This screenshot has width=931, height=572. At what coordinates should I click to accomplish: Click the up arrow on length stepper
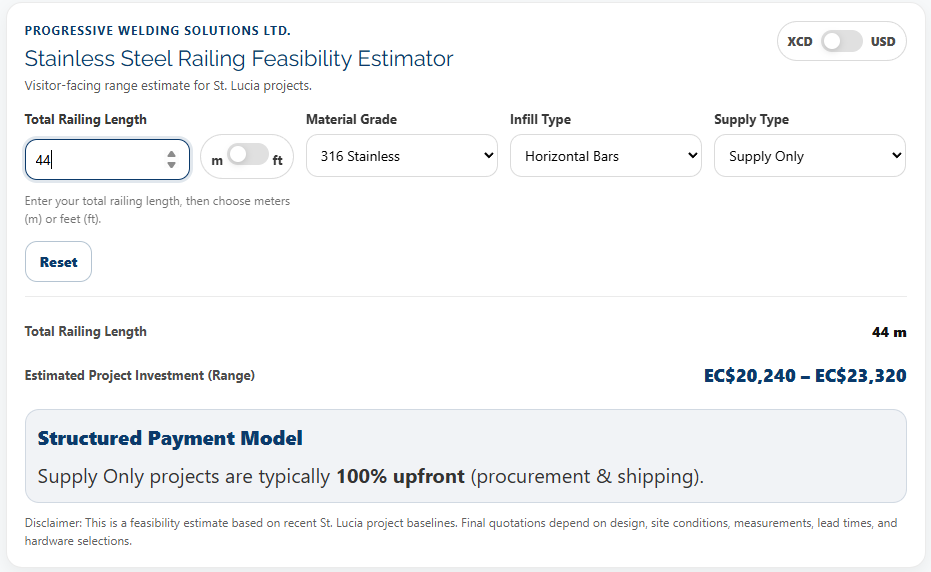pyautogui.click(x=172, y=153)
